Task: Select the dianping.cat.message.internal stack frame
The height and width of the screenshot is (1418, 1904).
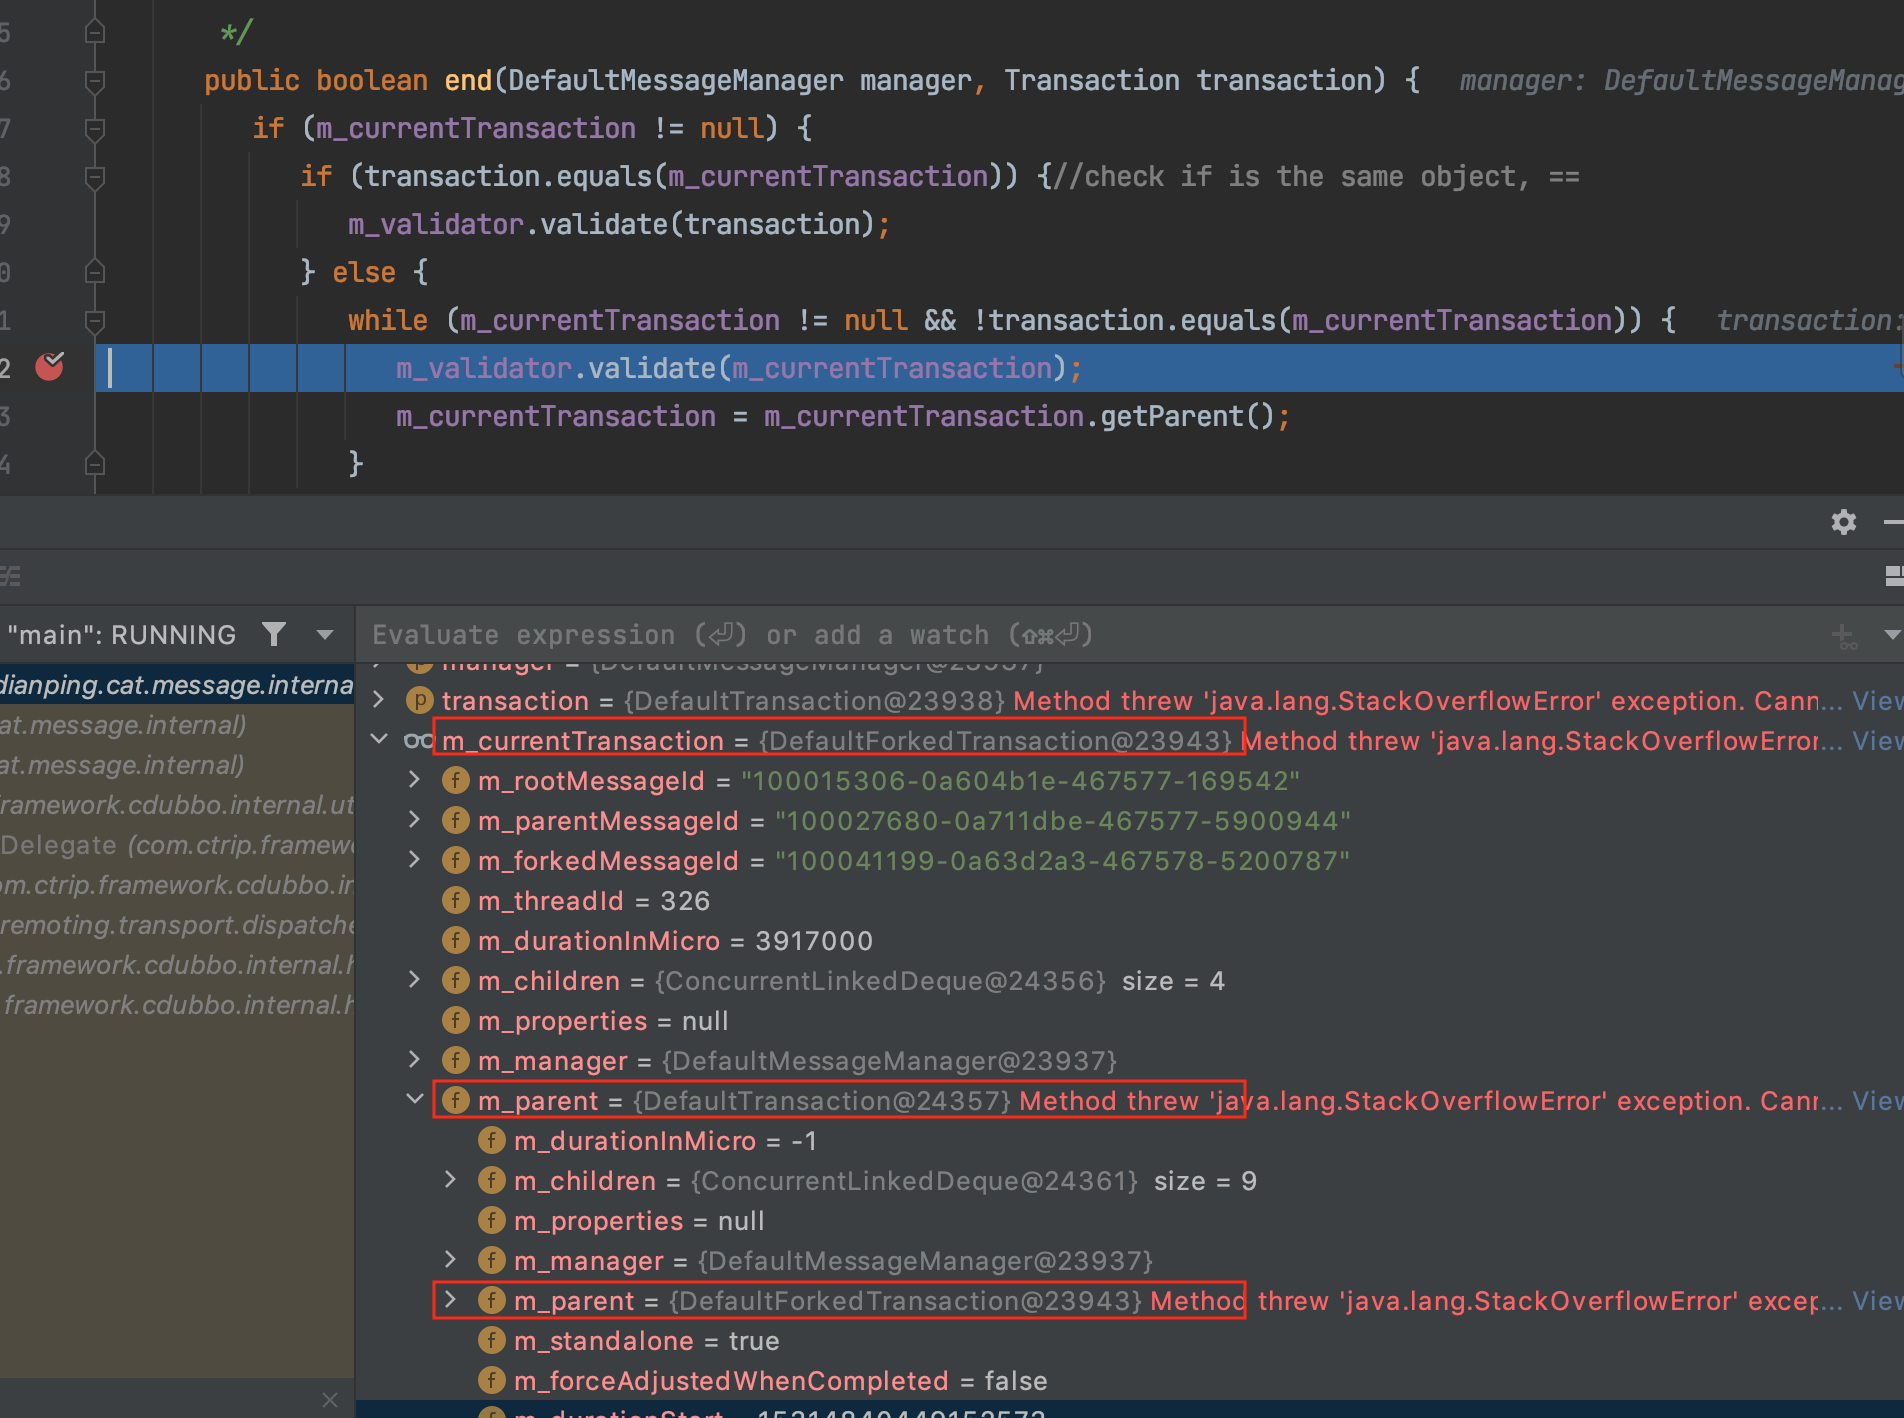Action: pyautogui.click(x=177, y=684)
